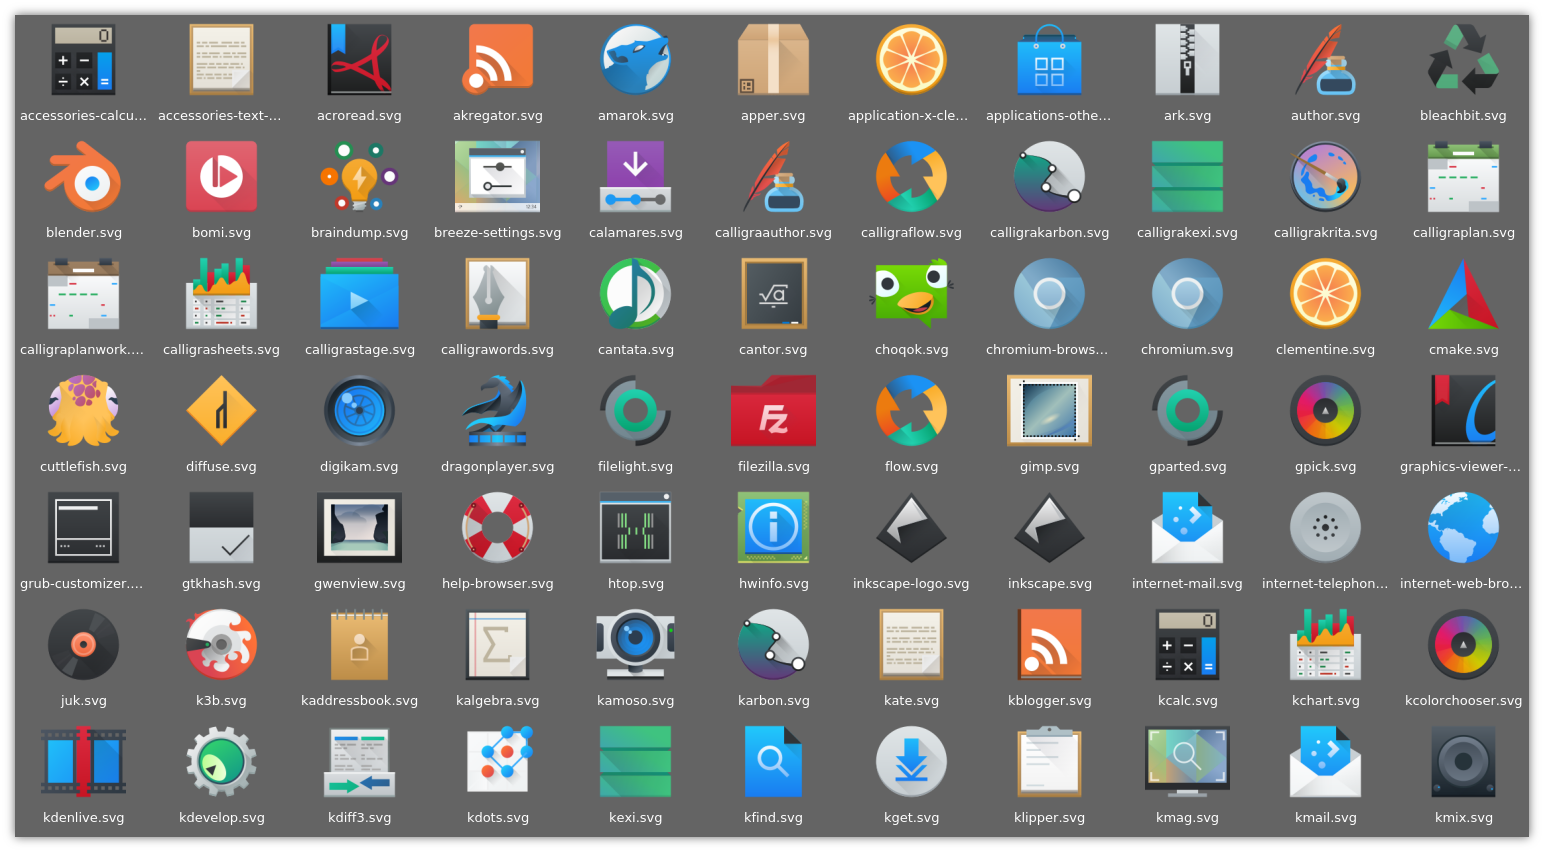Select the calligrastage.svg icon
1544x852 pixels.
click(x=359, y=293)
